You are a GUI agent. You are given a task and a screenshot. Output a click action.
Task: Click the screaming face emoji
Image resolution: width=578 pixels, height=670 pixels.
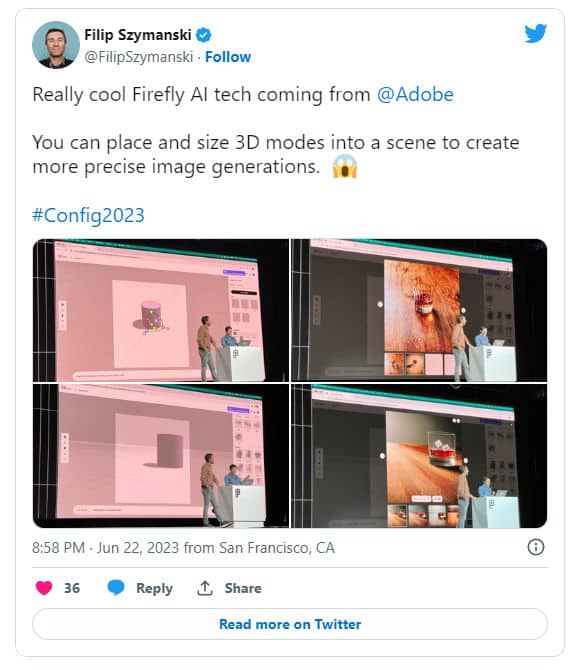point(345,167)
